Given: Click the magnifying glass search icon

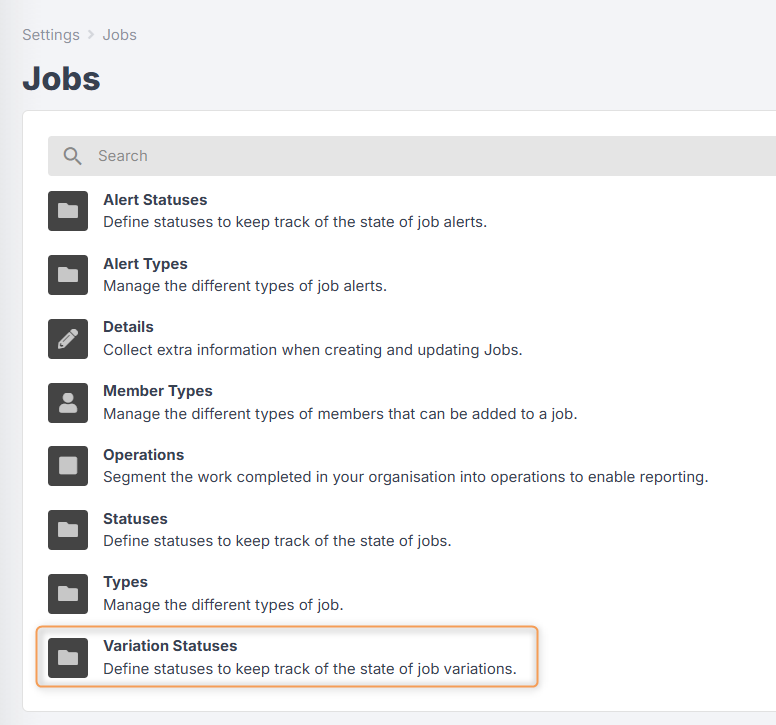Looking at the screenshot, I should click(x=72, y=156).
